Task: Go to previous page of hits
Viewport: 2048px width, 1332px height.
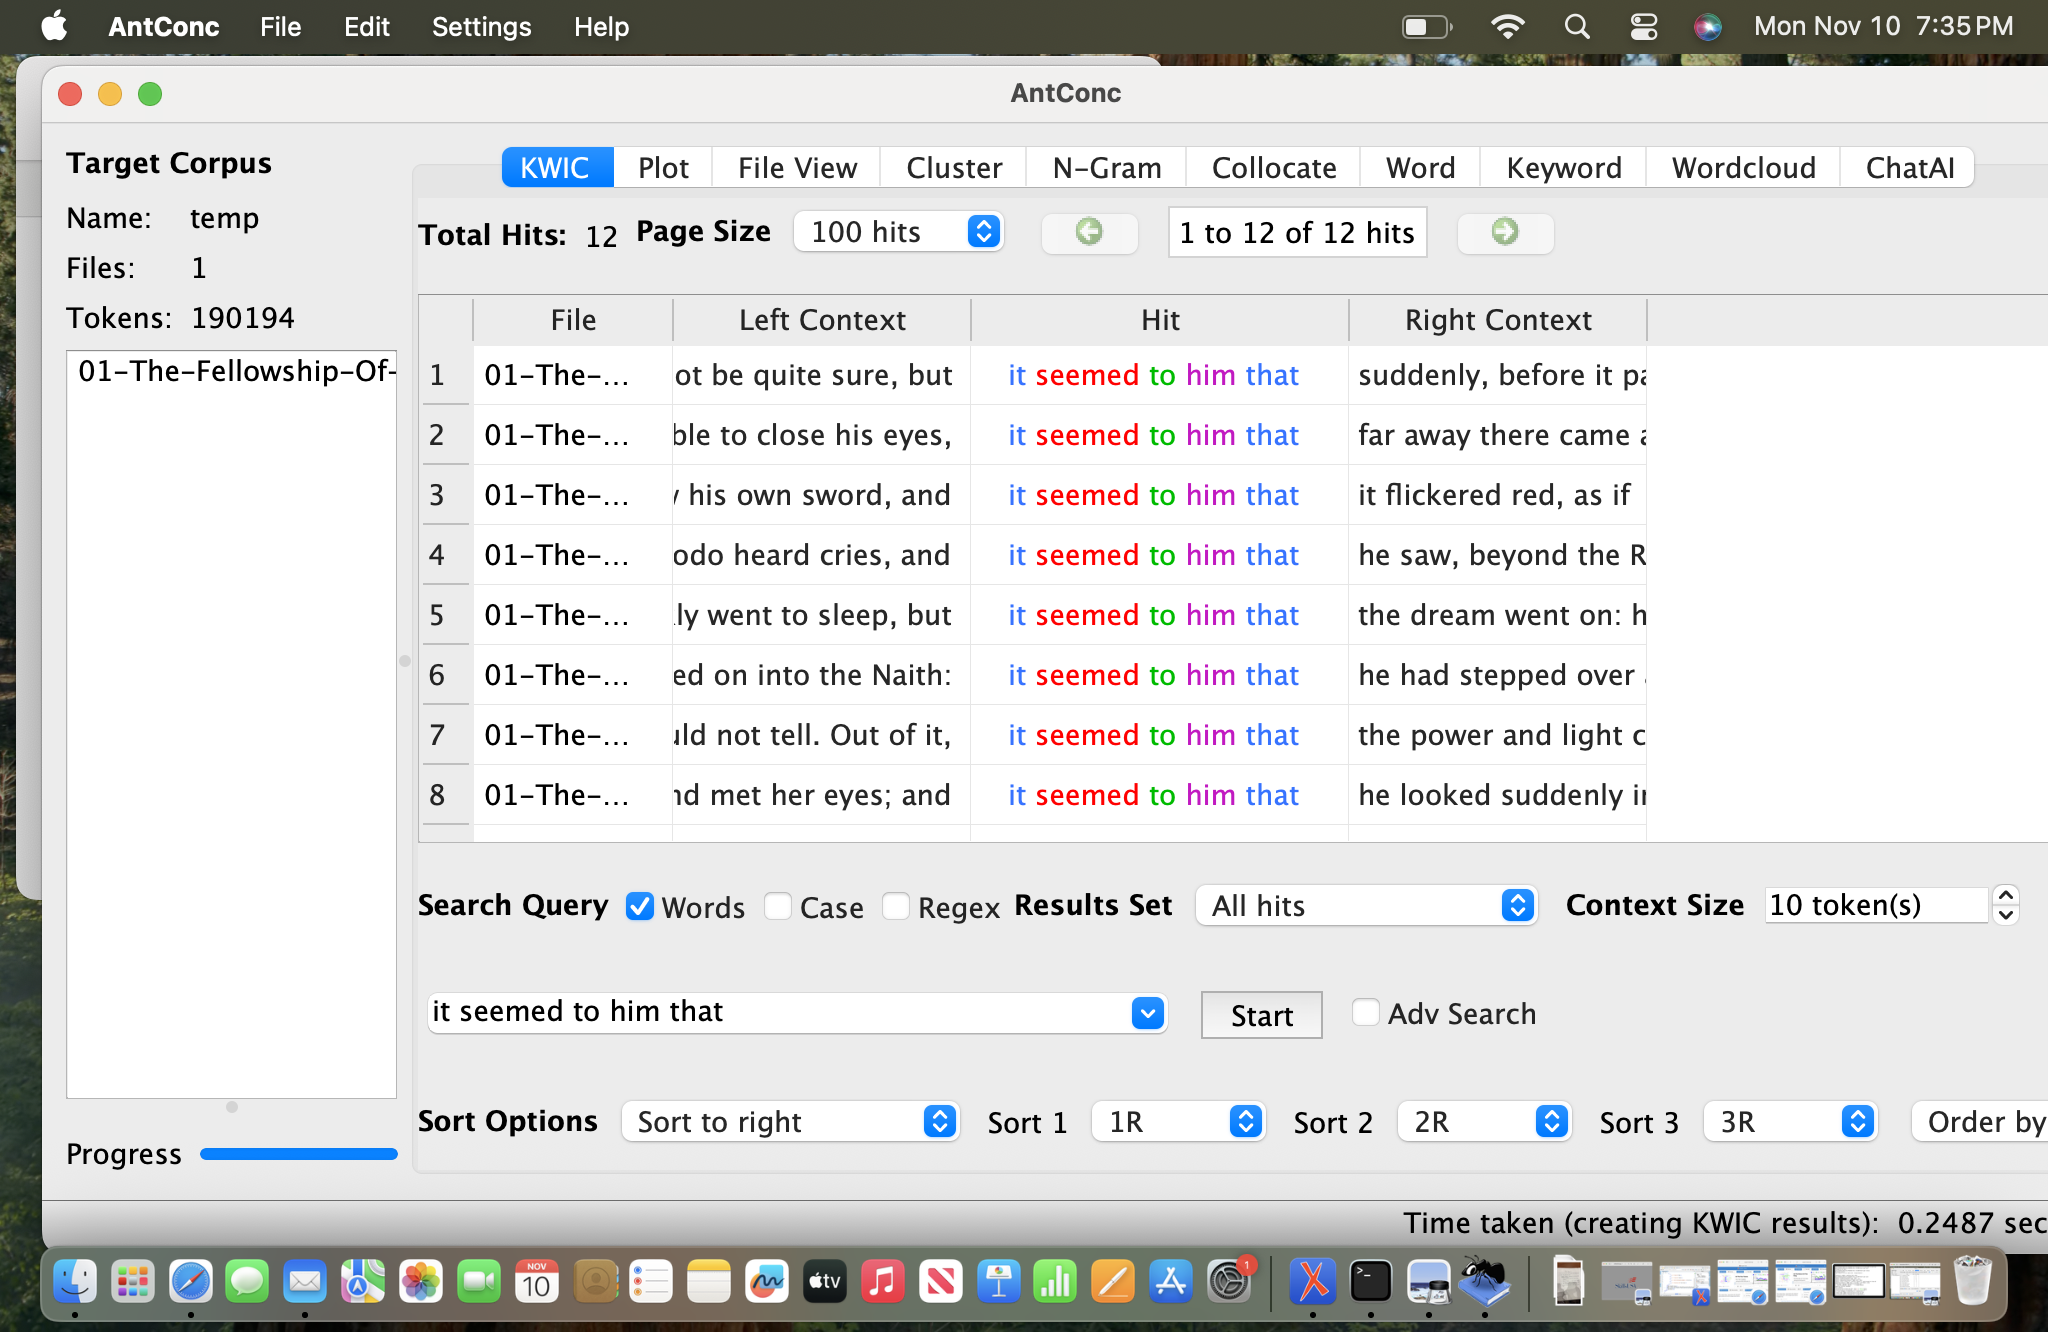Action: 1089,232
